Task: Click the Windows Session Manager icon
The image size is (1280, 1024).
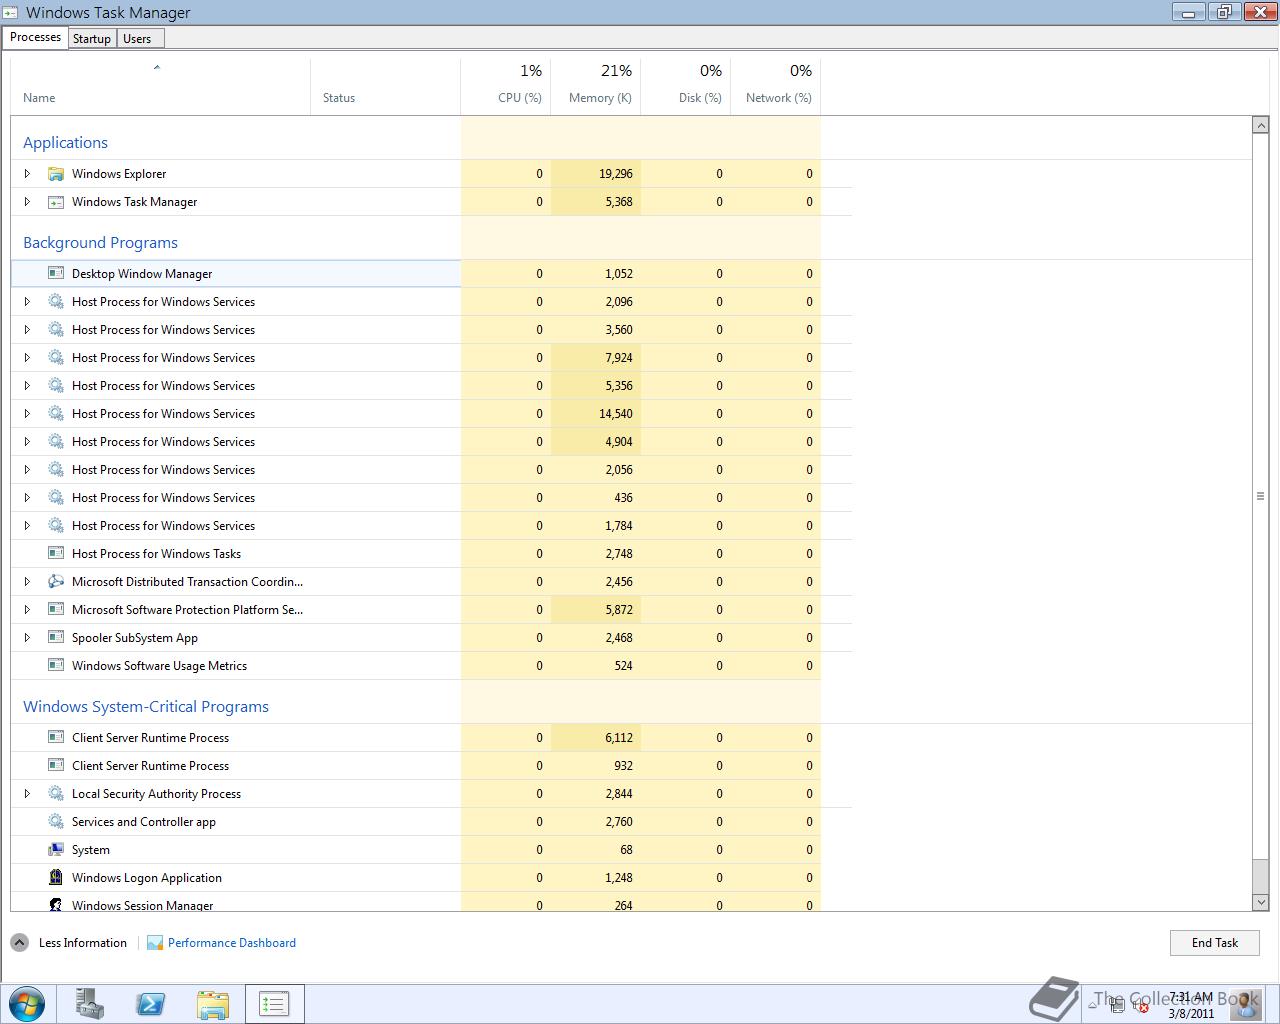Action: (x=56, y=905)
